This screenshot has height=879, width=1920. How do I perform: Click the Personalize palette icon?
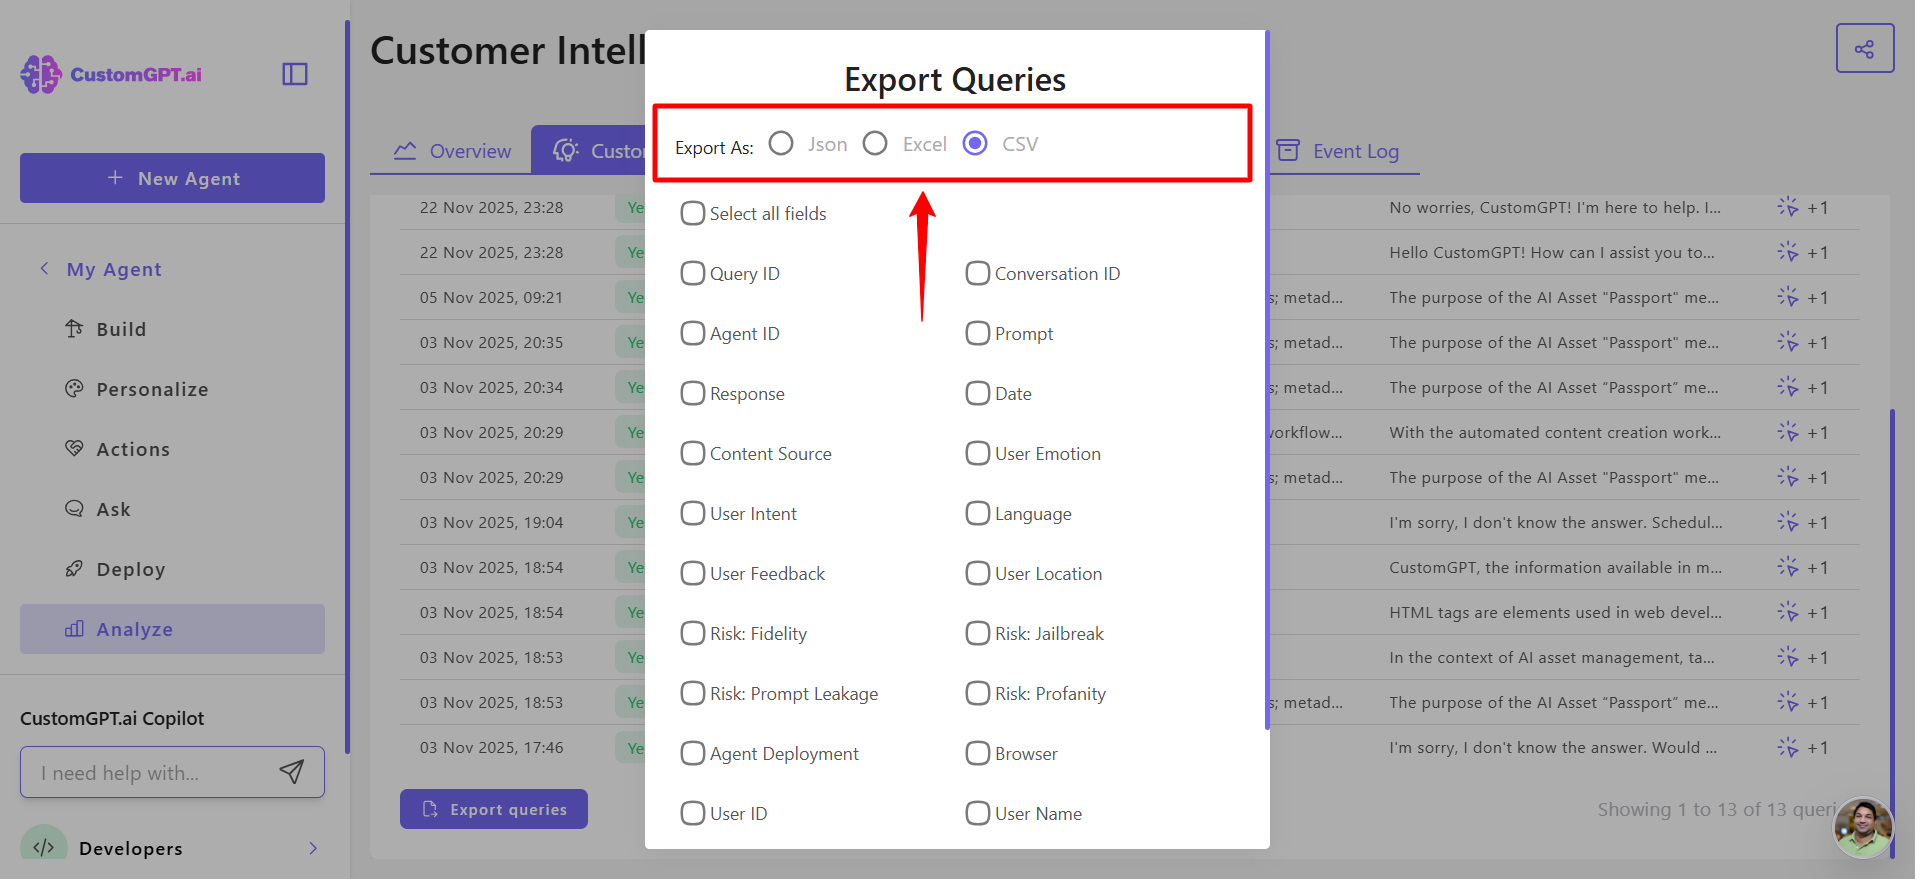[x=74, y=389]
